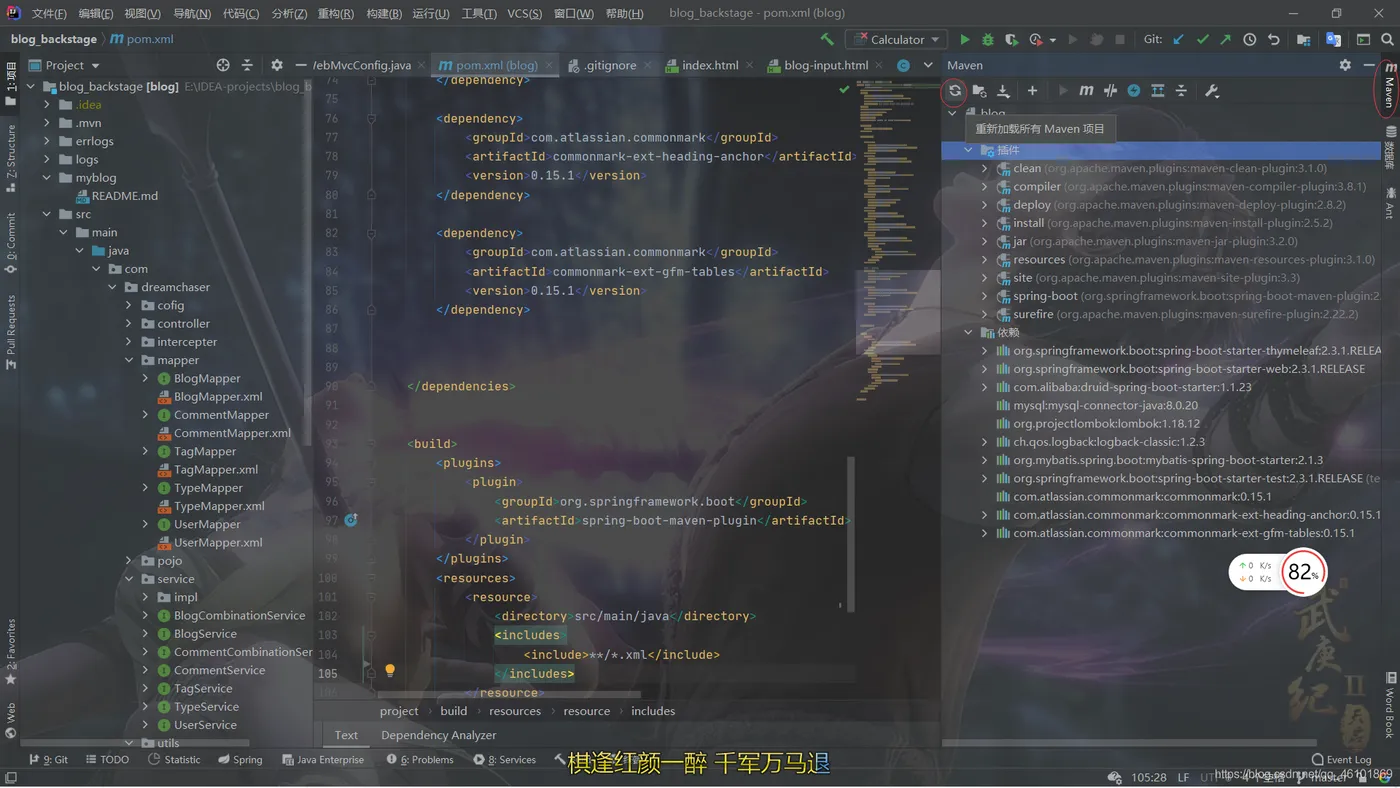Open the VCS(S) menu

pyautogui.click(x=525, y=14)
